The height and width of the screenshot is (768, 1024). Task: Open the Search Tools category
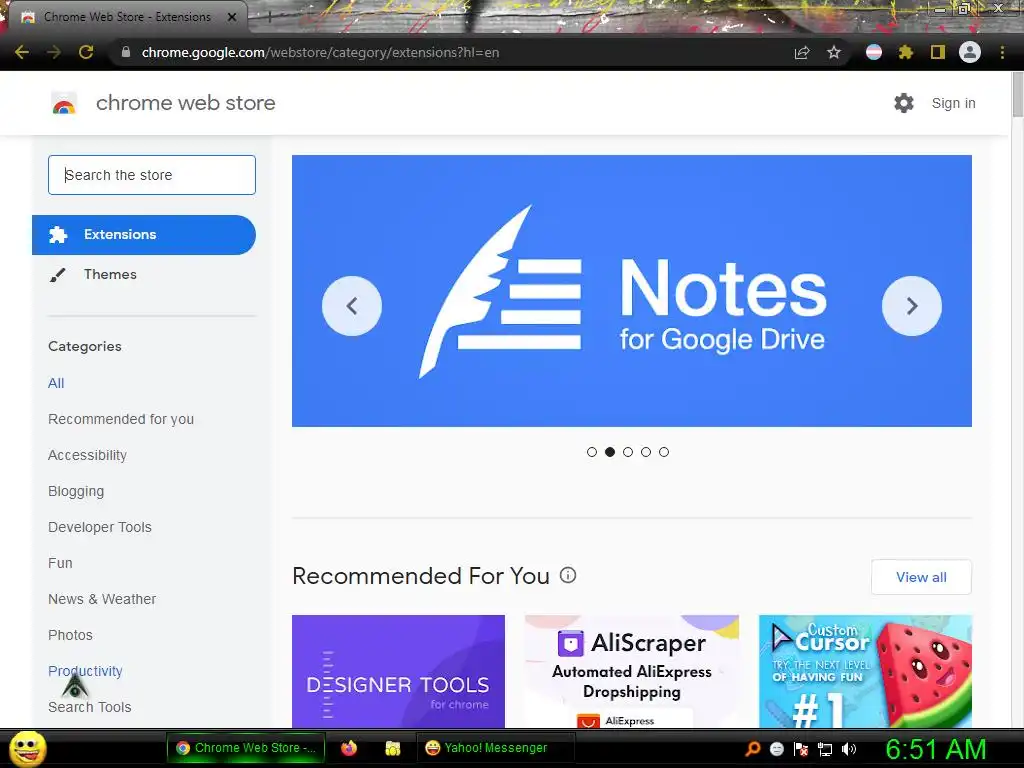[x=89, y=707]
